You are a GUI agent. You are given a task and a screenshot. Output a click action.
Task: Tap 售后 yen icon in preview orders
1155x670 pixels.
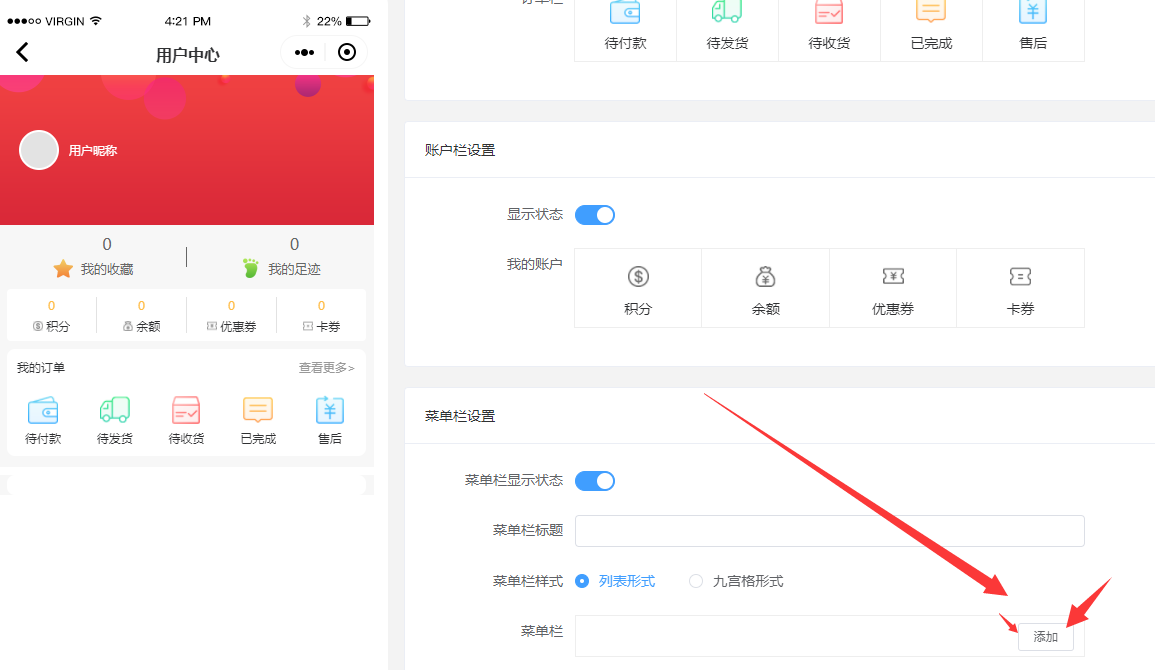(x=330, y=410)
